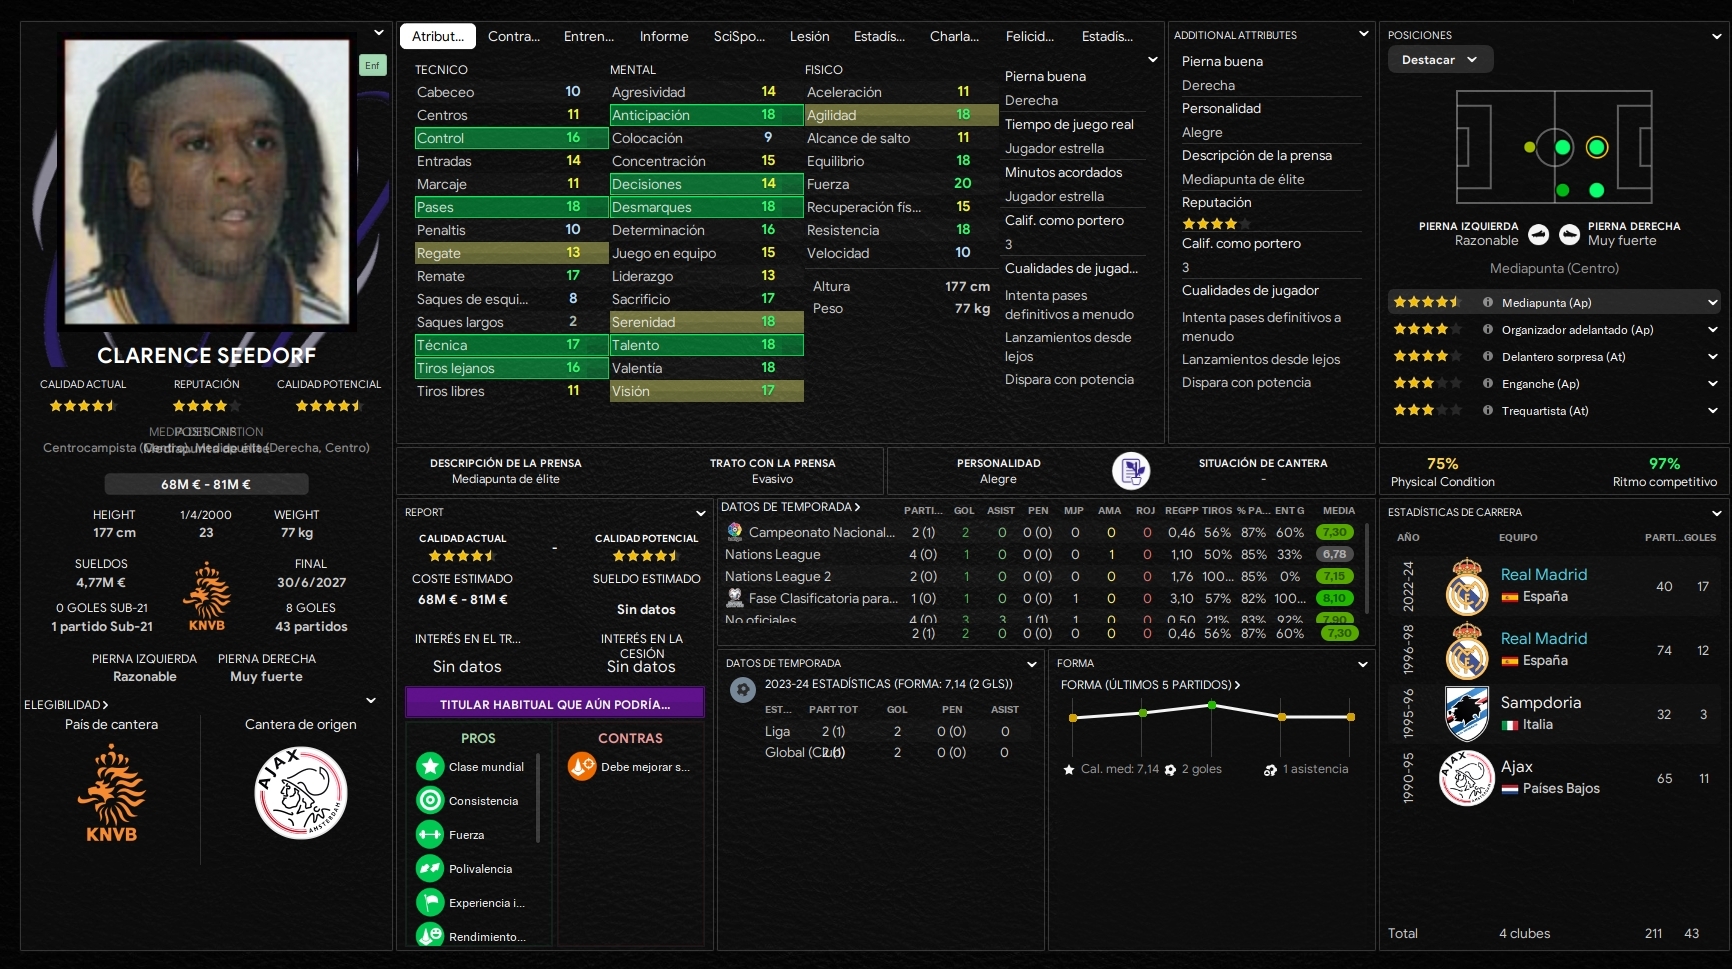
Task: Switch to the Informe tab
Action: (664, 36)
